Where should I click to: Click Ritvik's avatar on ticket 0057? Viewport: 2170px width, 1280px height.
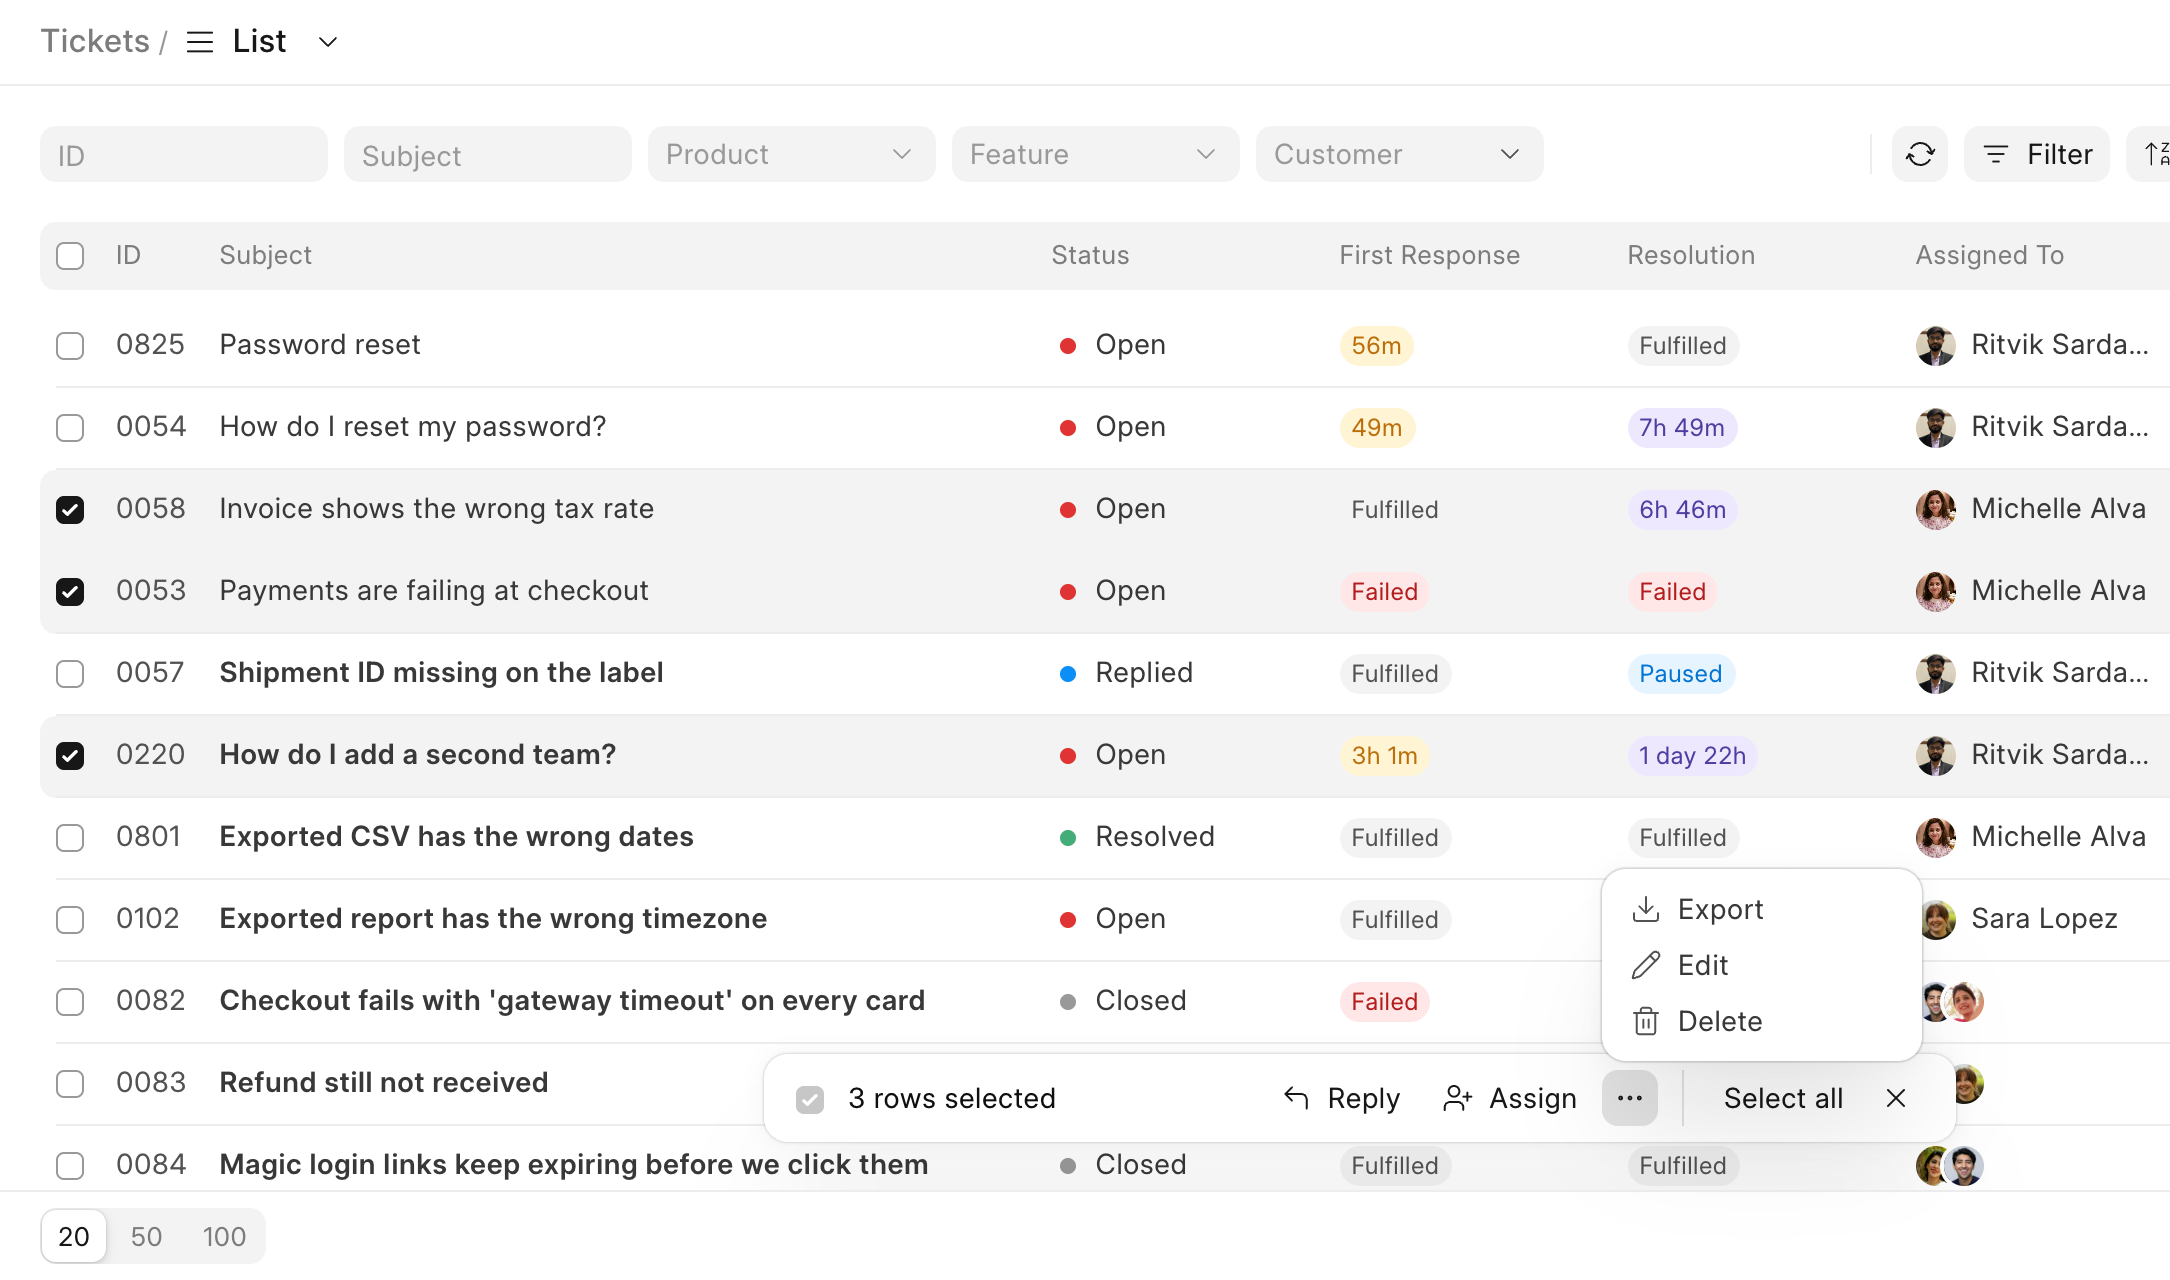(x=1935, y=673)
